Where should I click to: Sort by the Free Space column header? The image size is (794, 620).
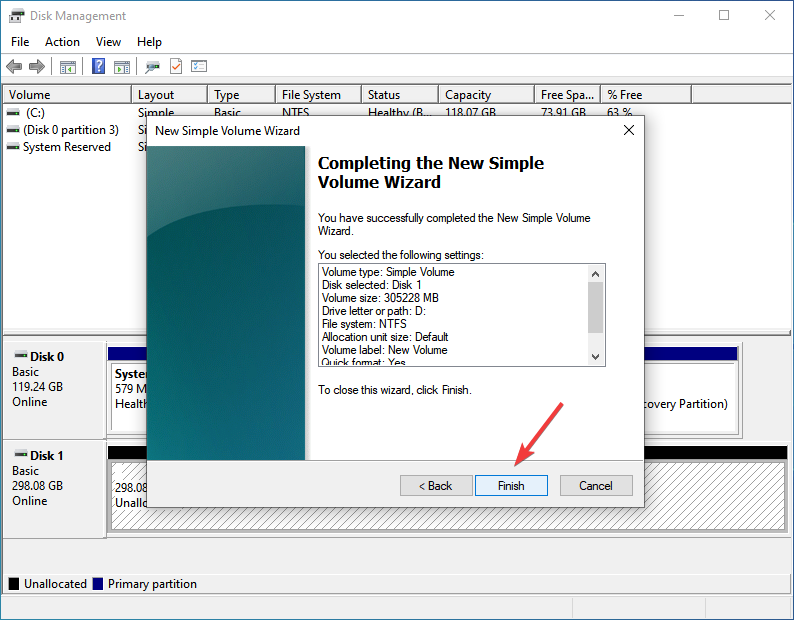pos(568,95)
